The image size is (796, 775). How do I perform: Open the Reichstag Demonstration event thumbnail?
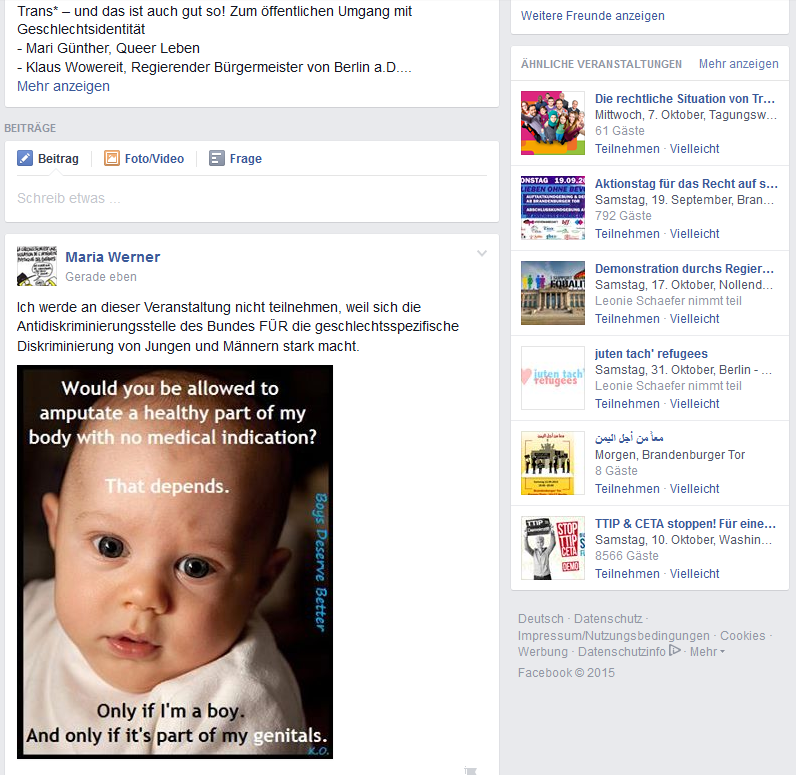553,293
